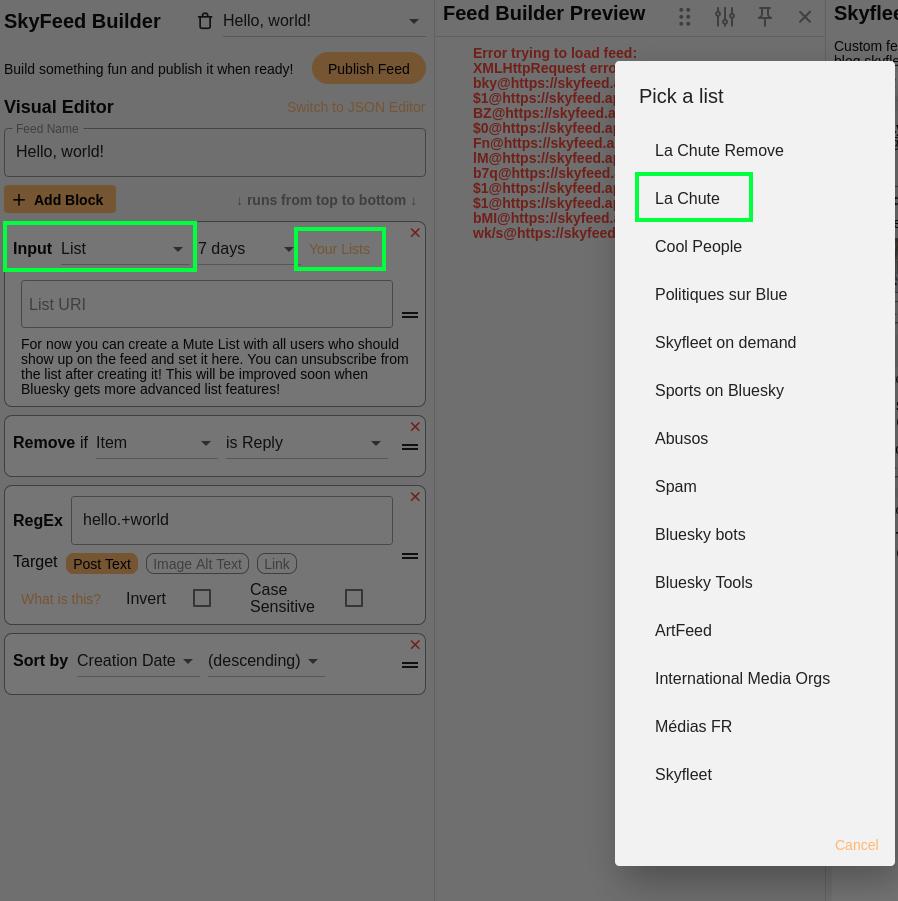This screenshot has width=898, height=901.
Task: Open the descending order dropdown
Action: click(x=265, y=661)
